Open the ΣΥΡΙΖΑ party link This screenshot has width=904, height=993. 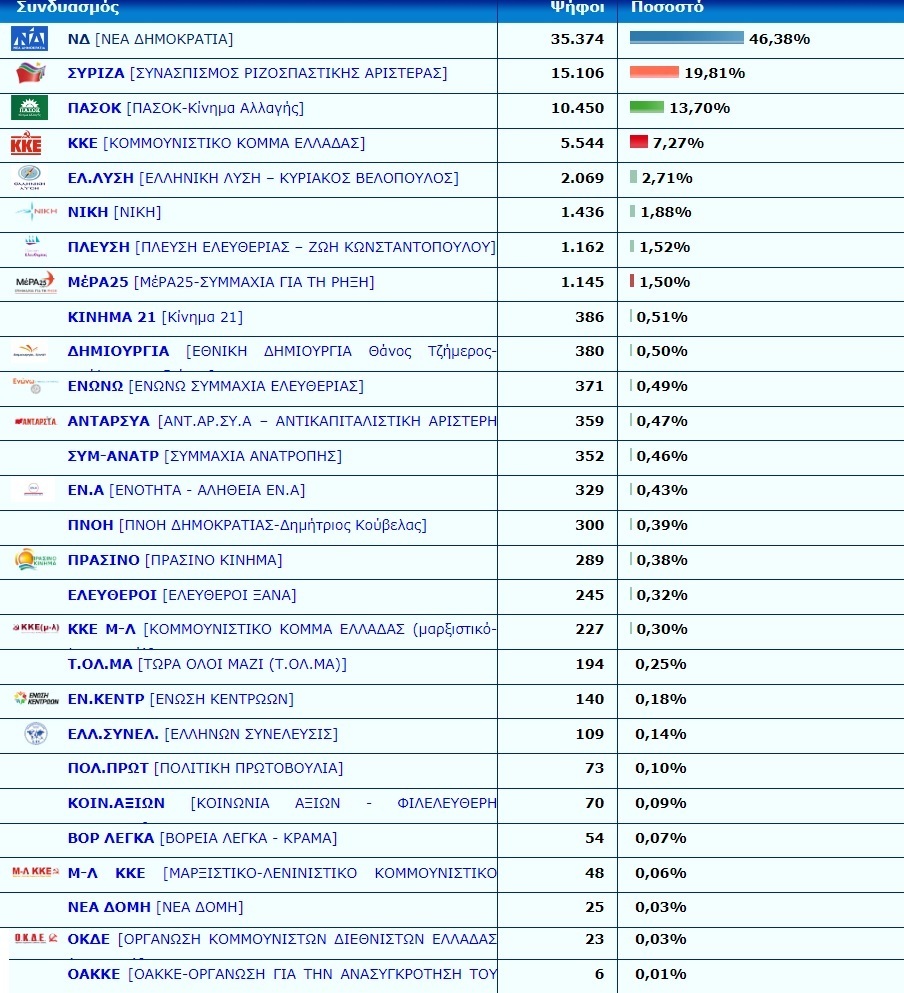257,73
